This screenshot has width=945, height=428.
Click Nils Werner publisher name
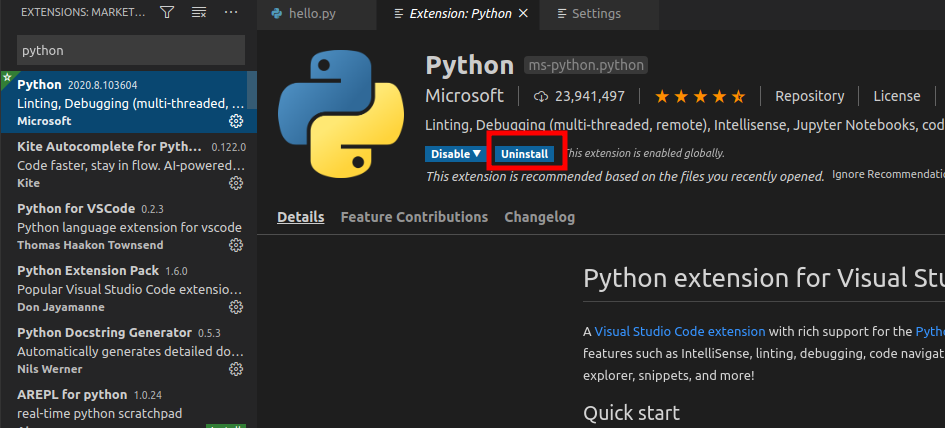[49, 369]
